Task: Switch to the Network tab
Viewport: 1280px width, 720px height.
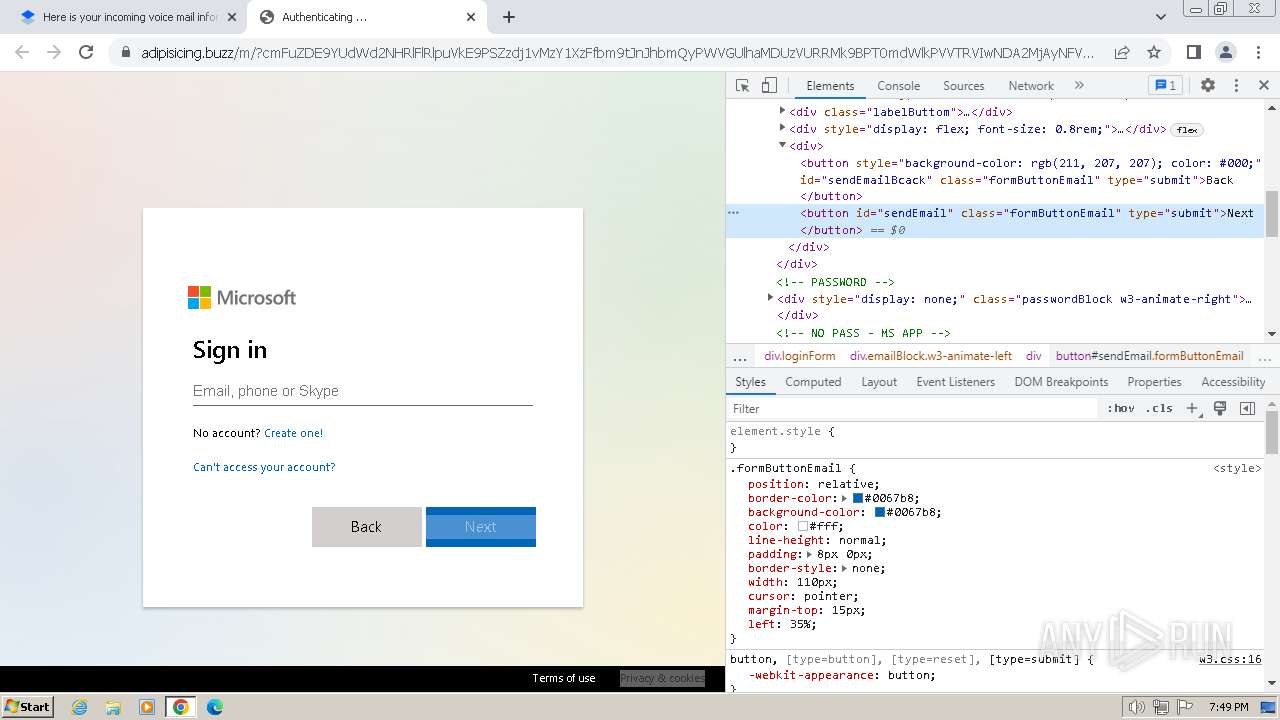Action: click(1031, 86)
